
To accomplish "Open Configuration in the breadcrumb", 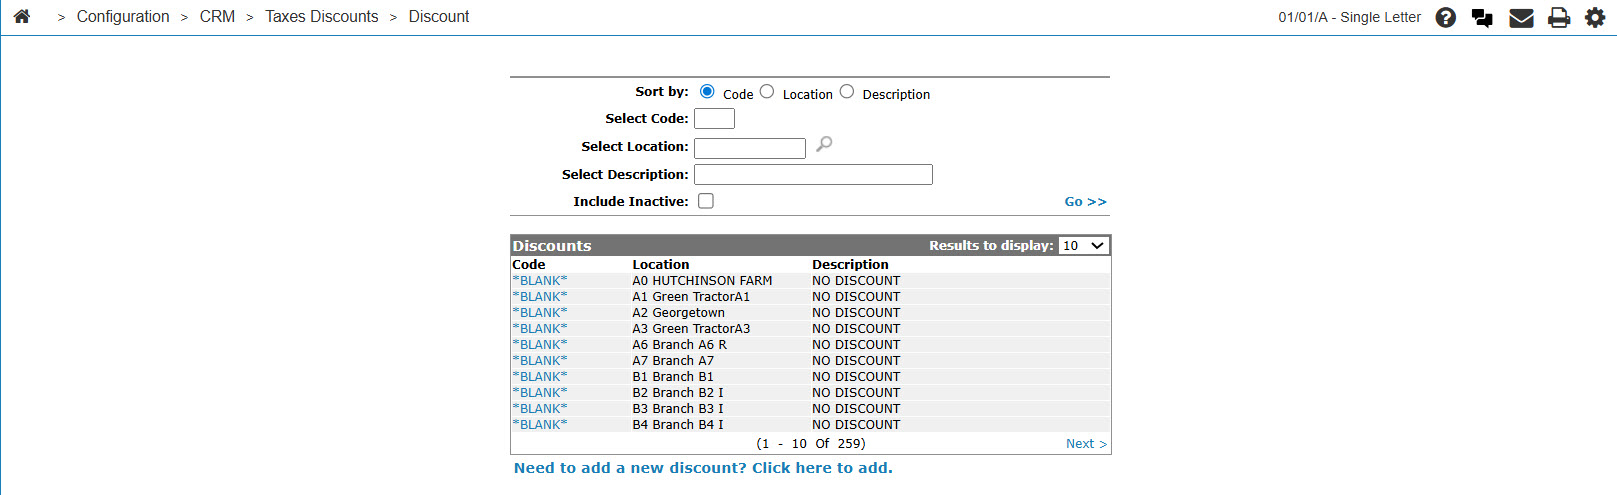I will [123, 17].
